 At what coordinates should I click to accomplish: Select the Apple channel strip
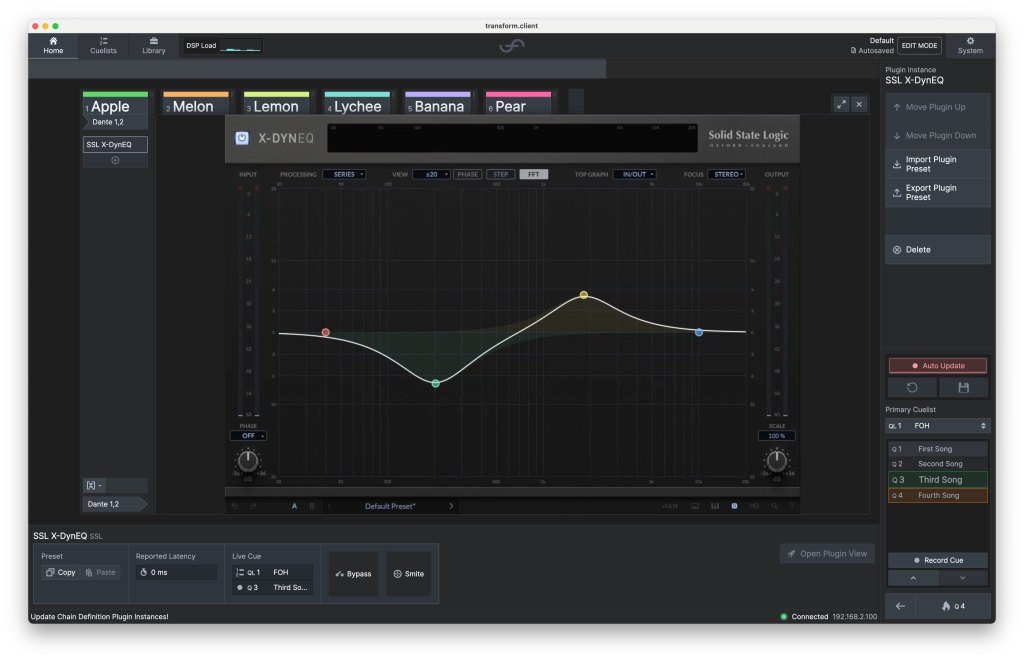coord(116,105)
